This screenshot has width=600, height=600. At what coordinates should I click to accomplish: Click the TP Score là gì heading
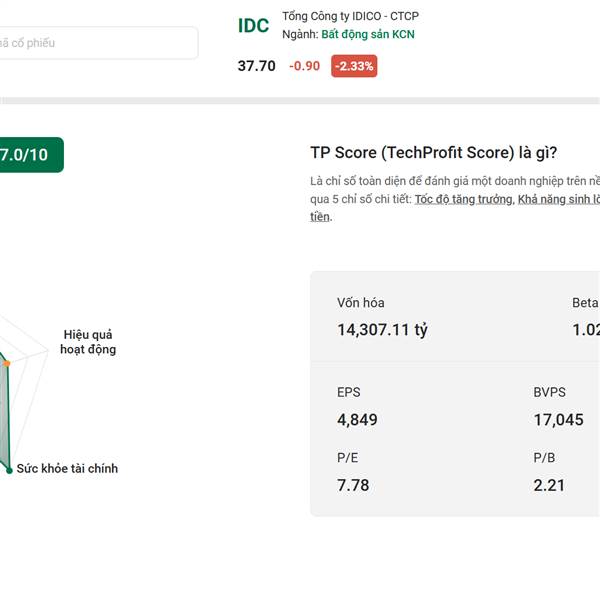(434, 152)
